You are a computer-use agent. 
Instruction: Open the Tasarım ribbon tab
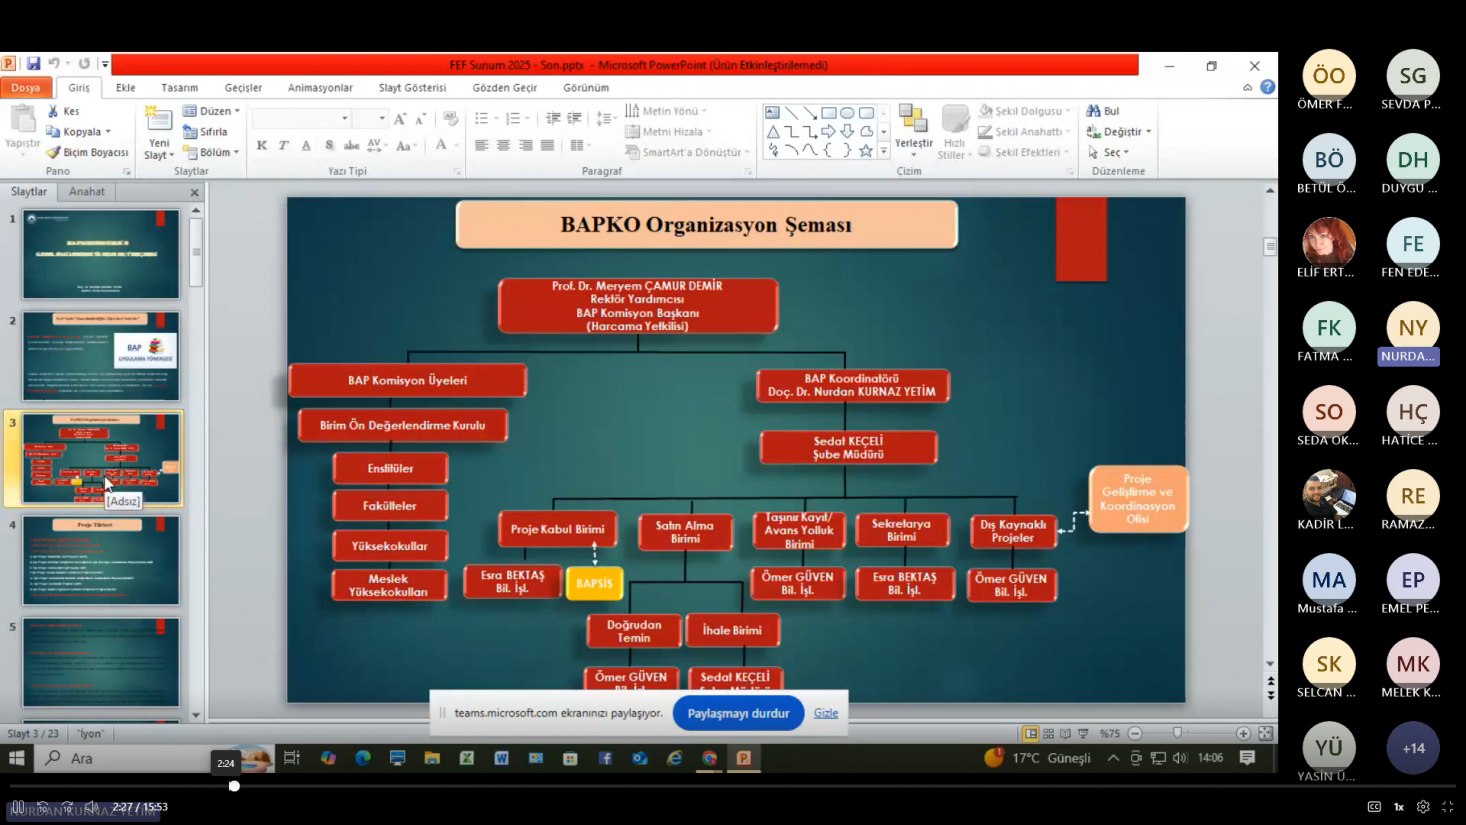click(x=180, y=88)
